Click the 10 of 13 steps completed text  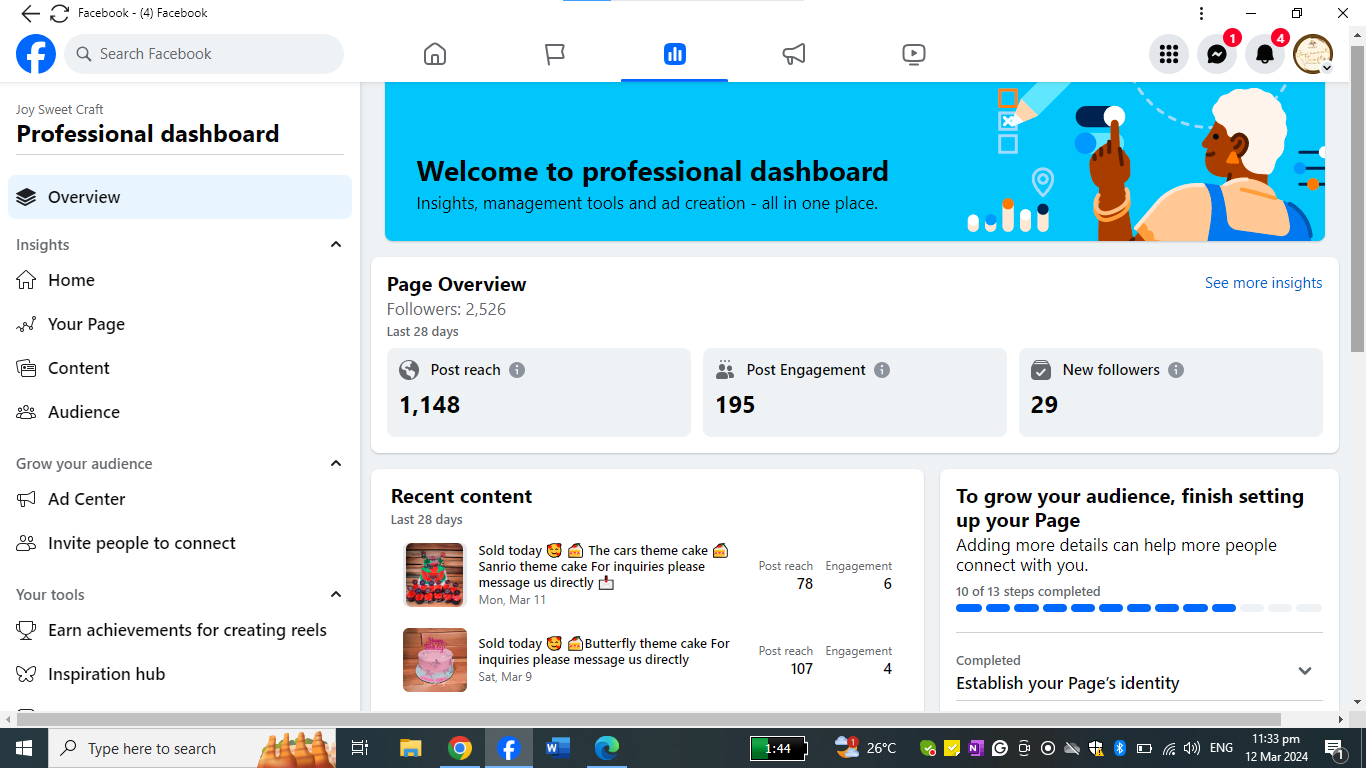1028,591
